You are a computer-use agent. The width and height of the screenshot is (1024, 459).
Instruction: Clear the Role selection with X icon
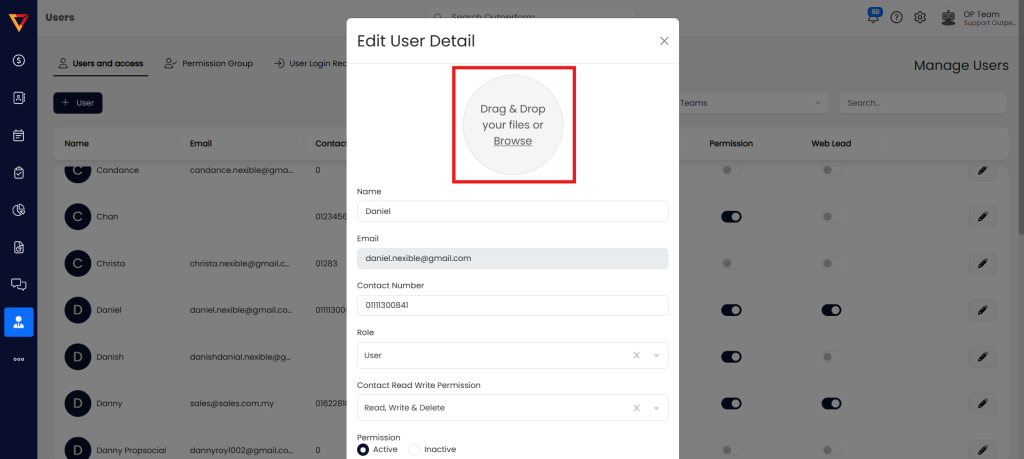click(636, 355)
